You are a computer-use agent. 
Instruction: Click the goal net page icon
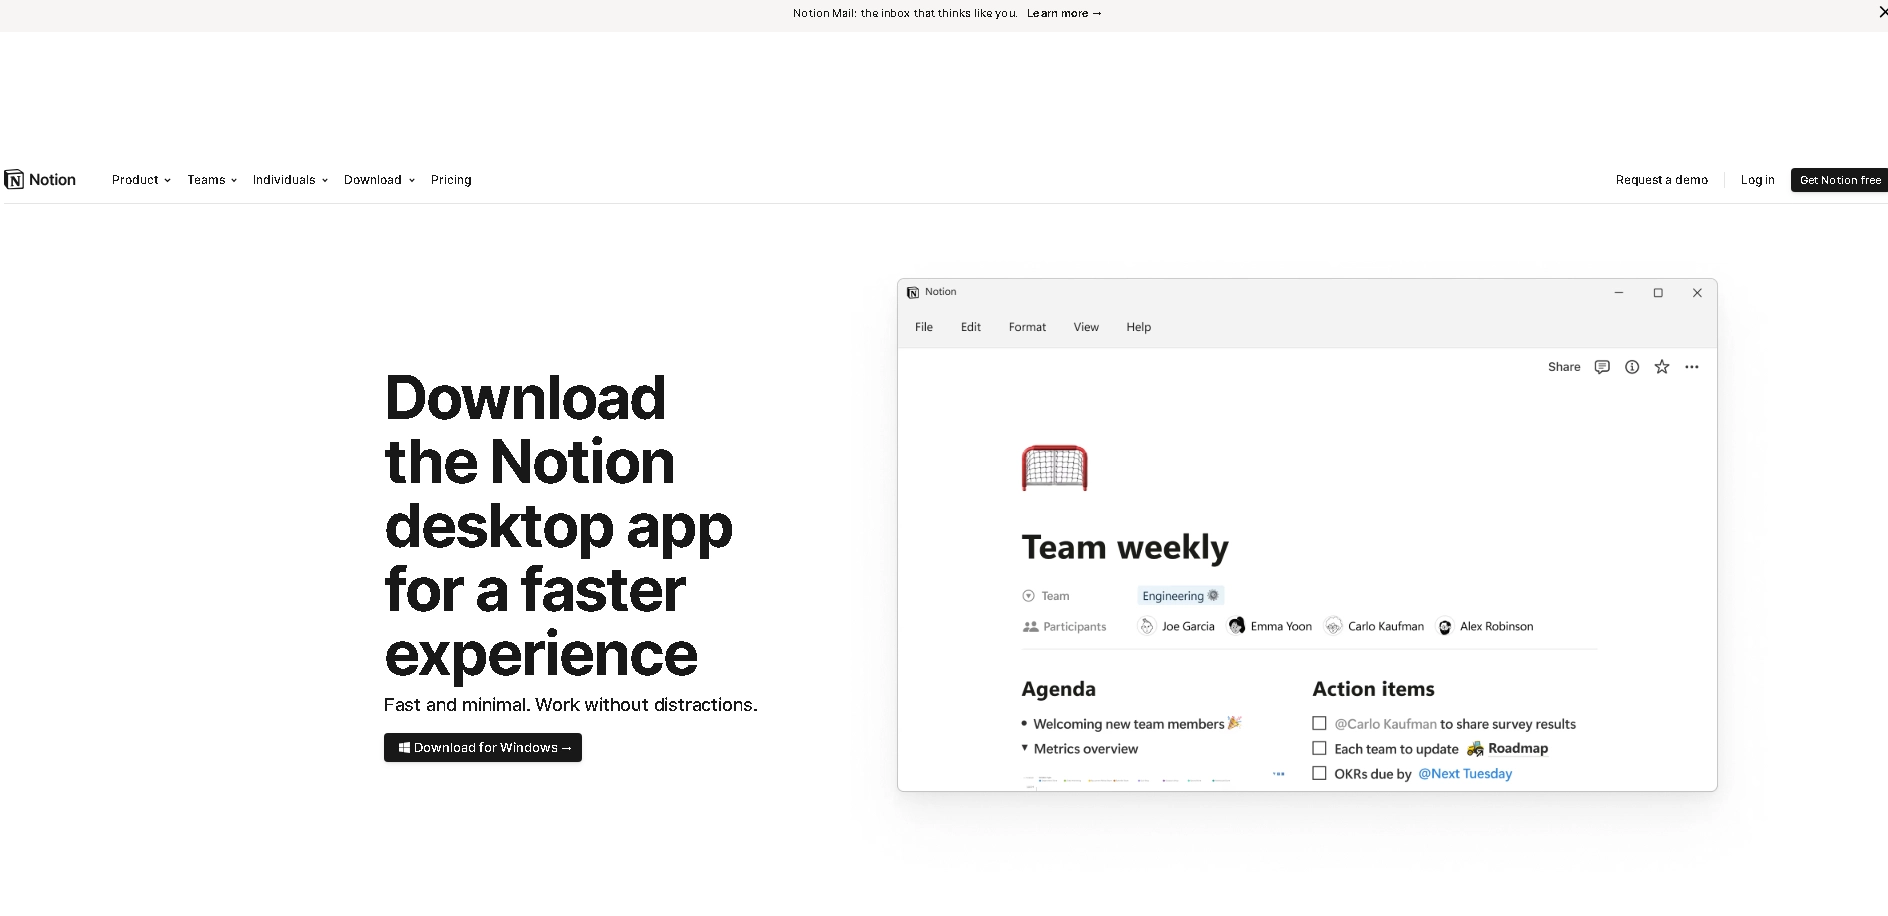[x=1054, y=468]
